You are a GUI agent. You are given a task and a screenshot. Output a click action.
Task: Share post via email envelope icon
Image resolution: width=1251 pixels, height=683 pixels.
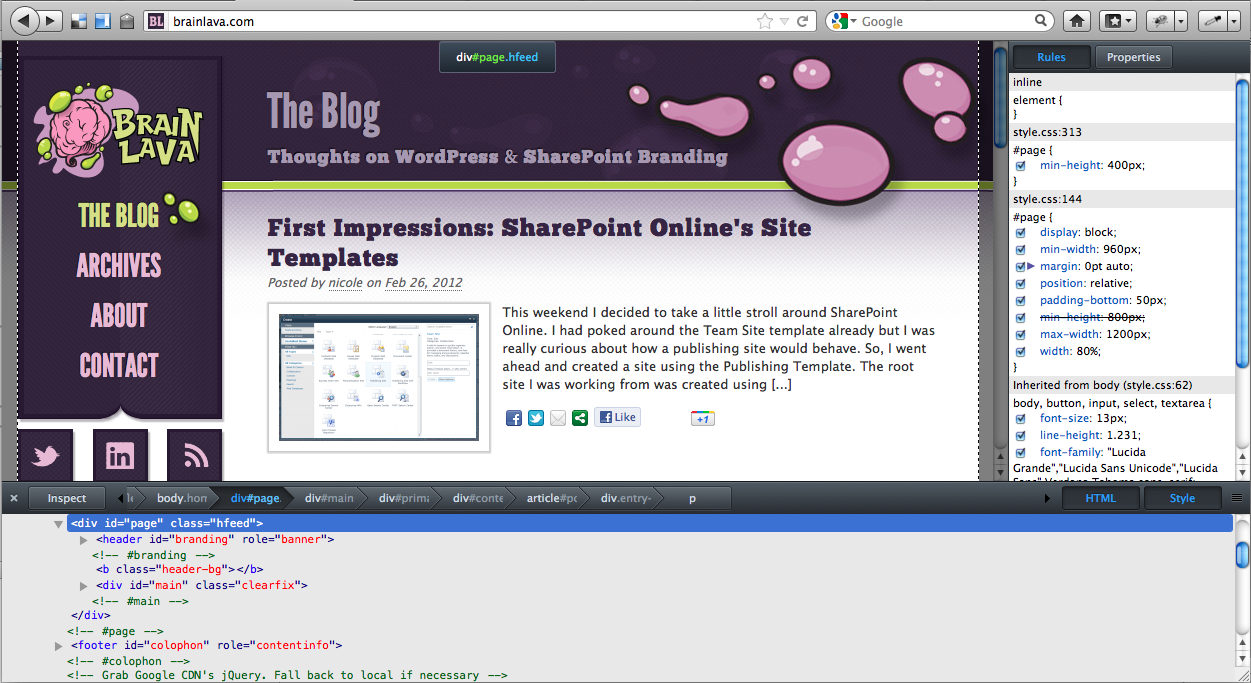pyautogui.click(x=558, y=418)
